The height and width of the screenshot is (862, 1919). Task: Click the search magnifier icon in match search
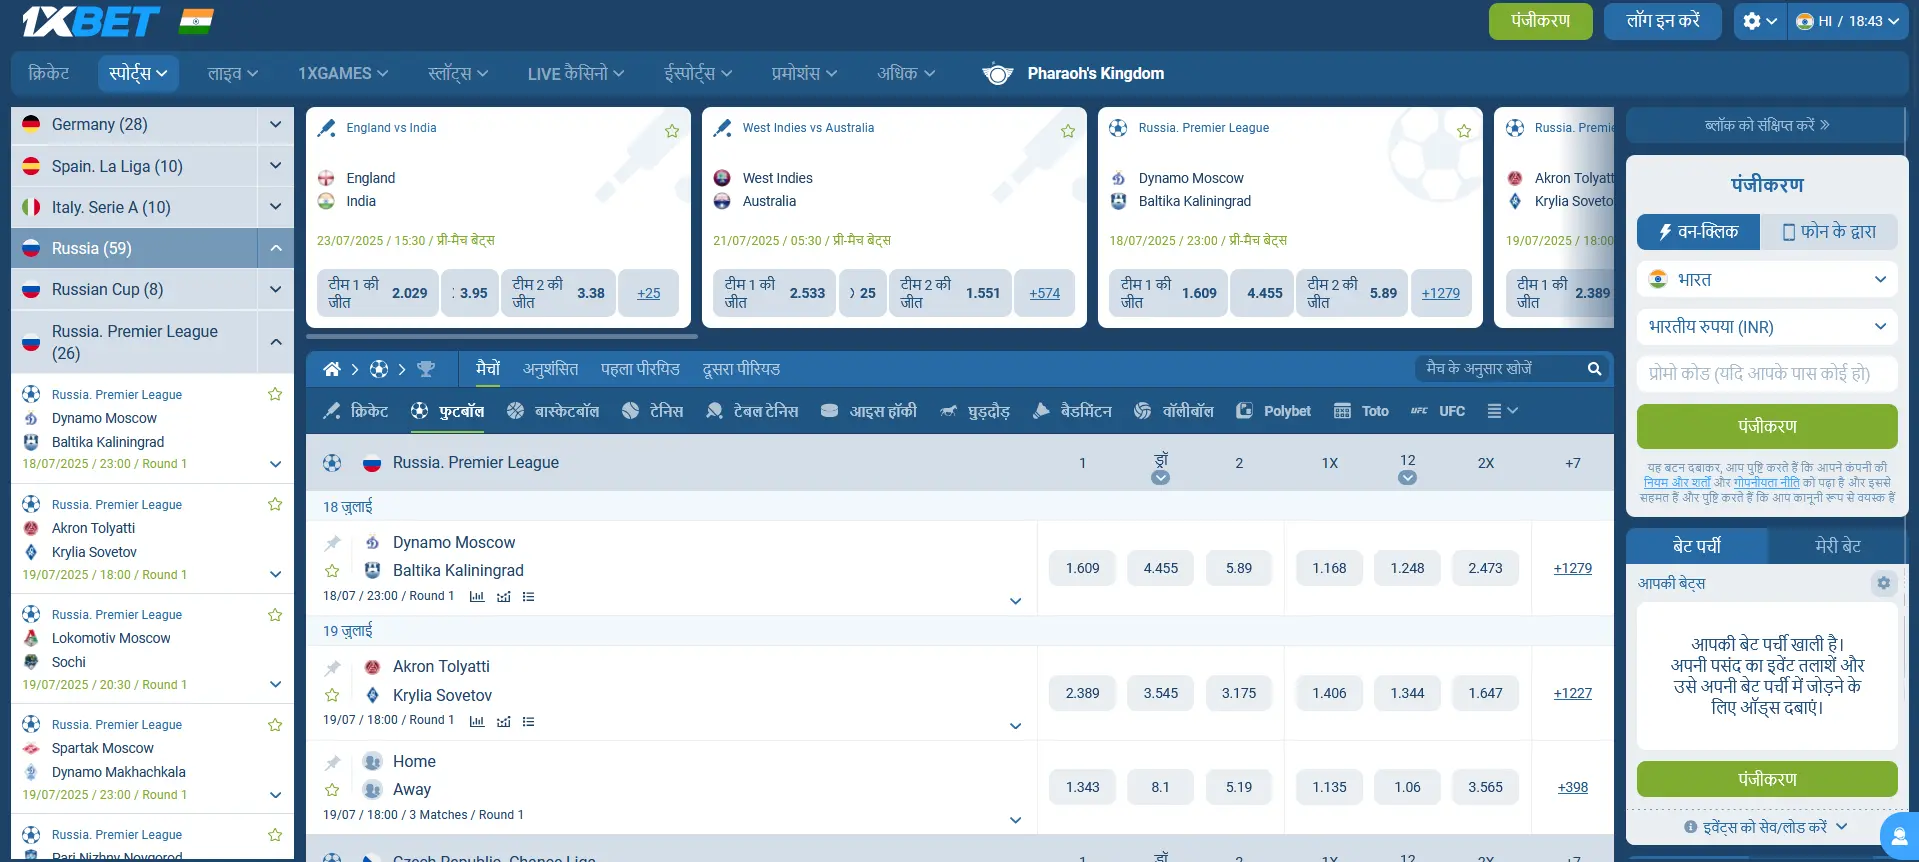click(1594, 369)
